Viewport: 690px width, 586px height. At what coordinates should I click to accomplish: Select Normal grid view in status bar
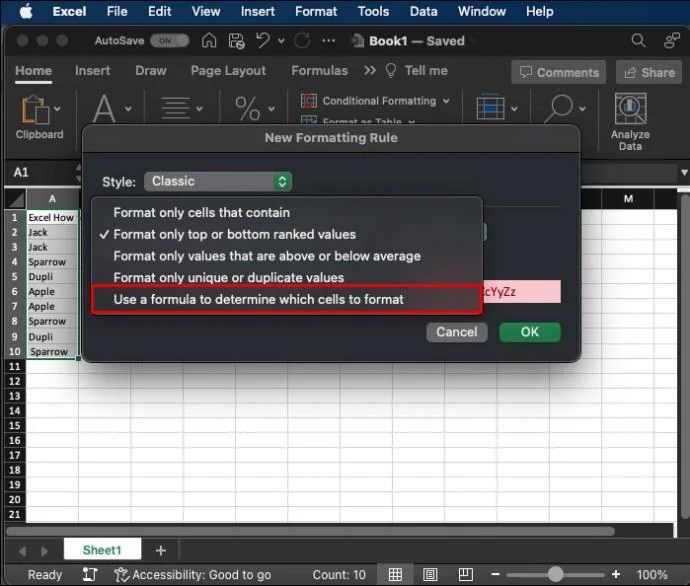(396, 575)
